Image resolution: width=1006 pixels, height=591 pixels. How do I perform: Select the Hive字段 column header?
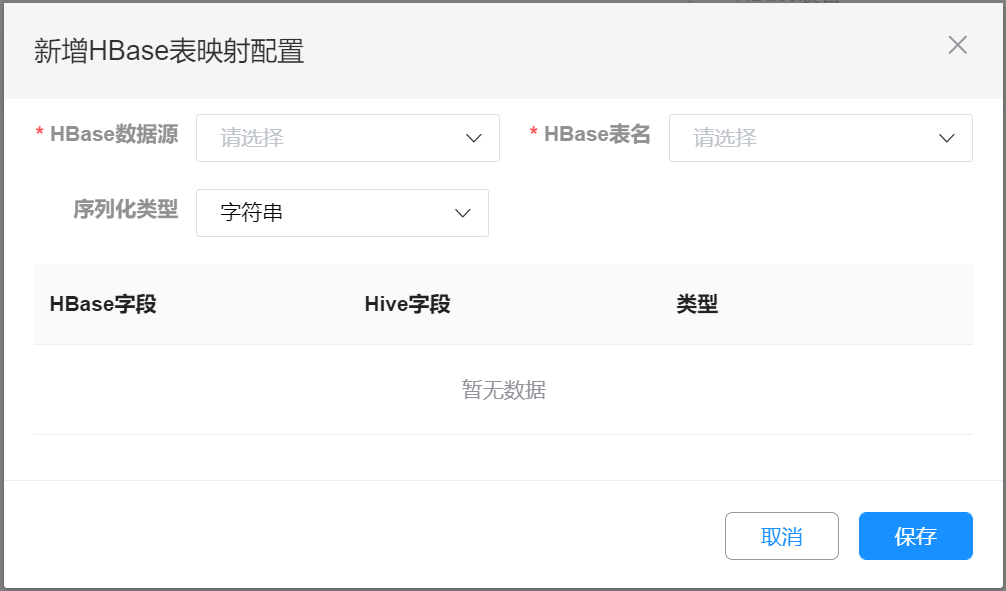[407, 305]
